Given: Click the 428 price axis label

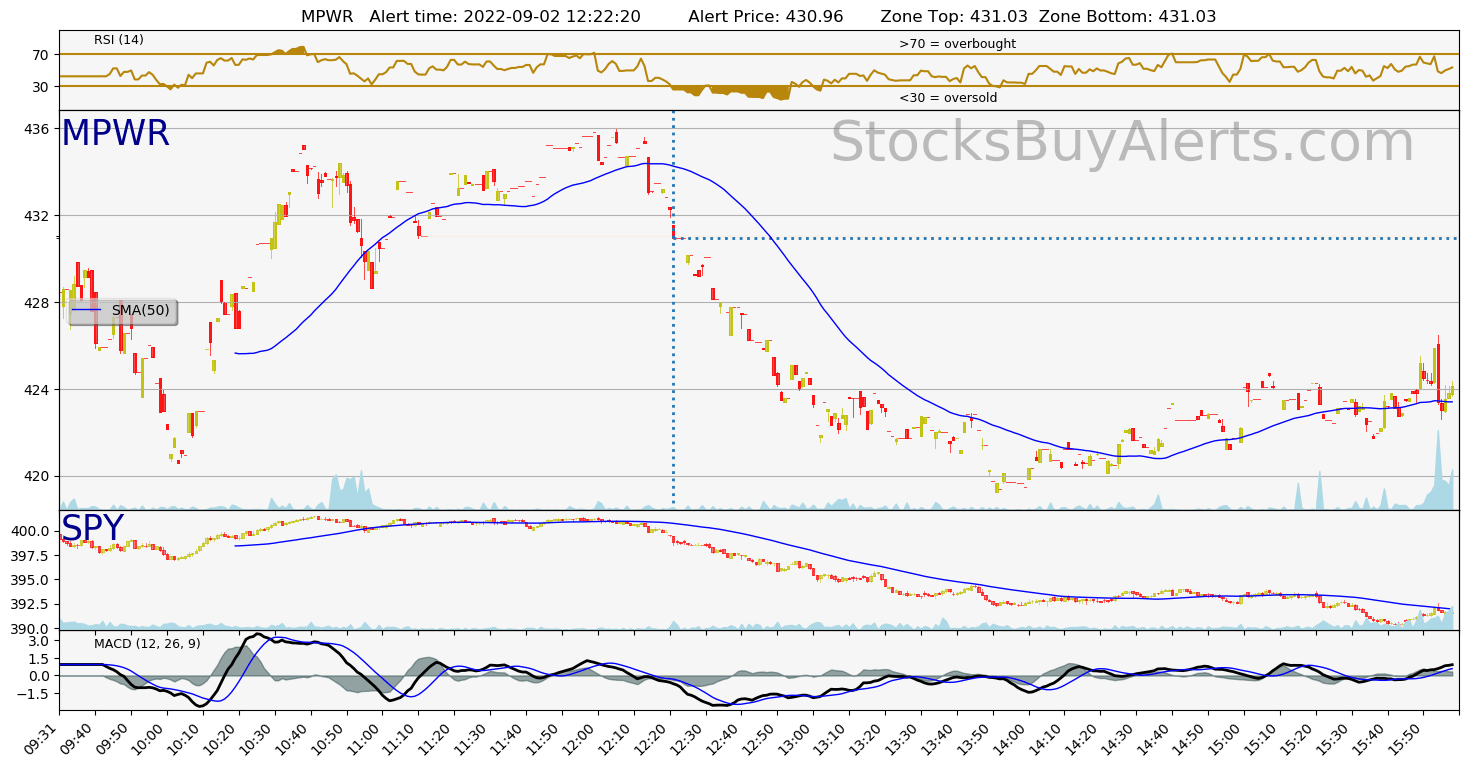Looking at the screenshot, I should (x=38, y=303).
